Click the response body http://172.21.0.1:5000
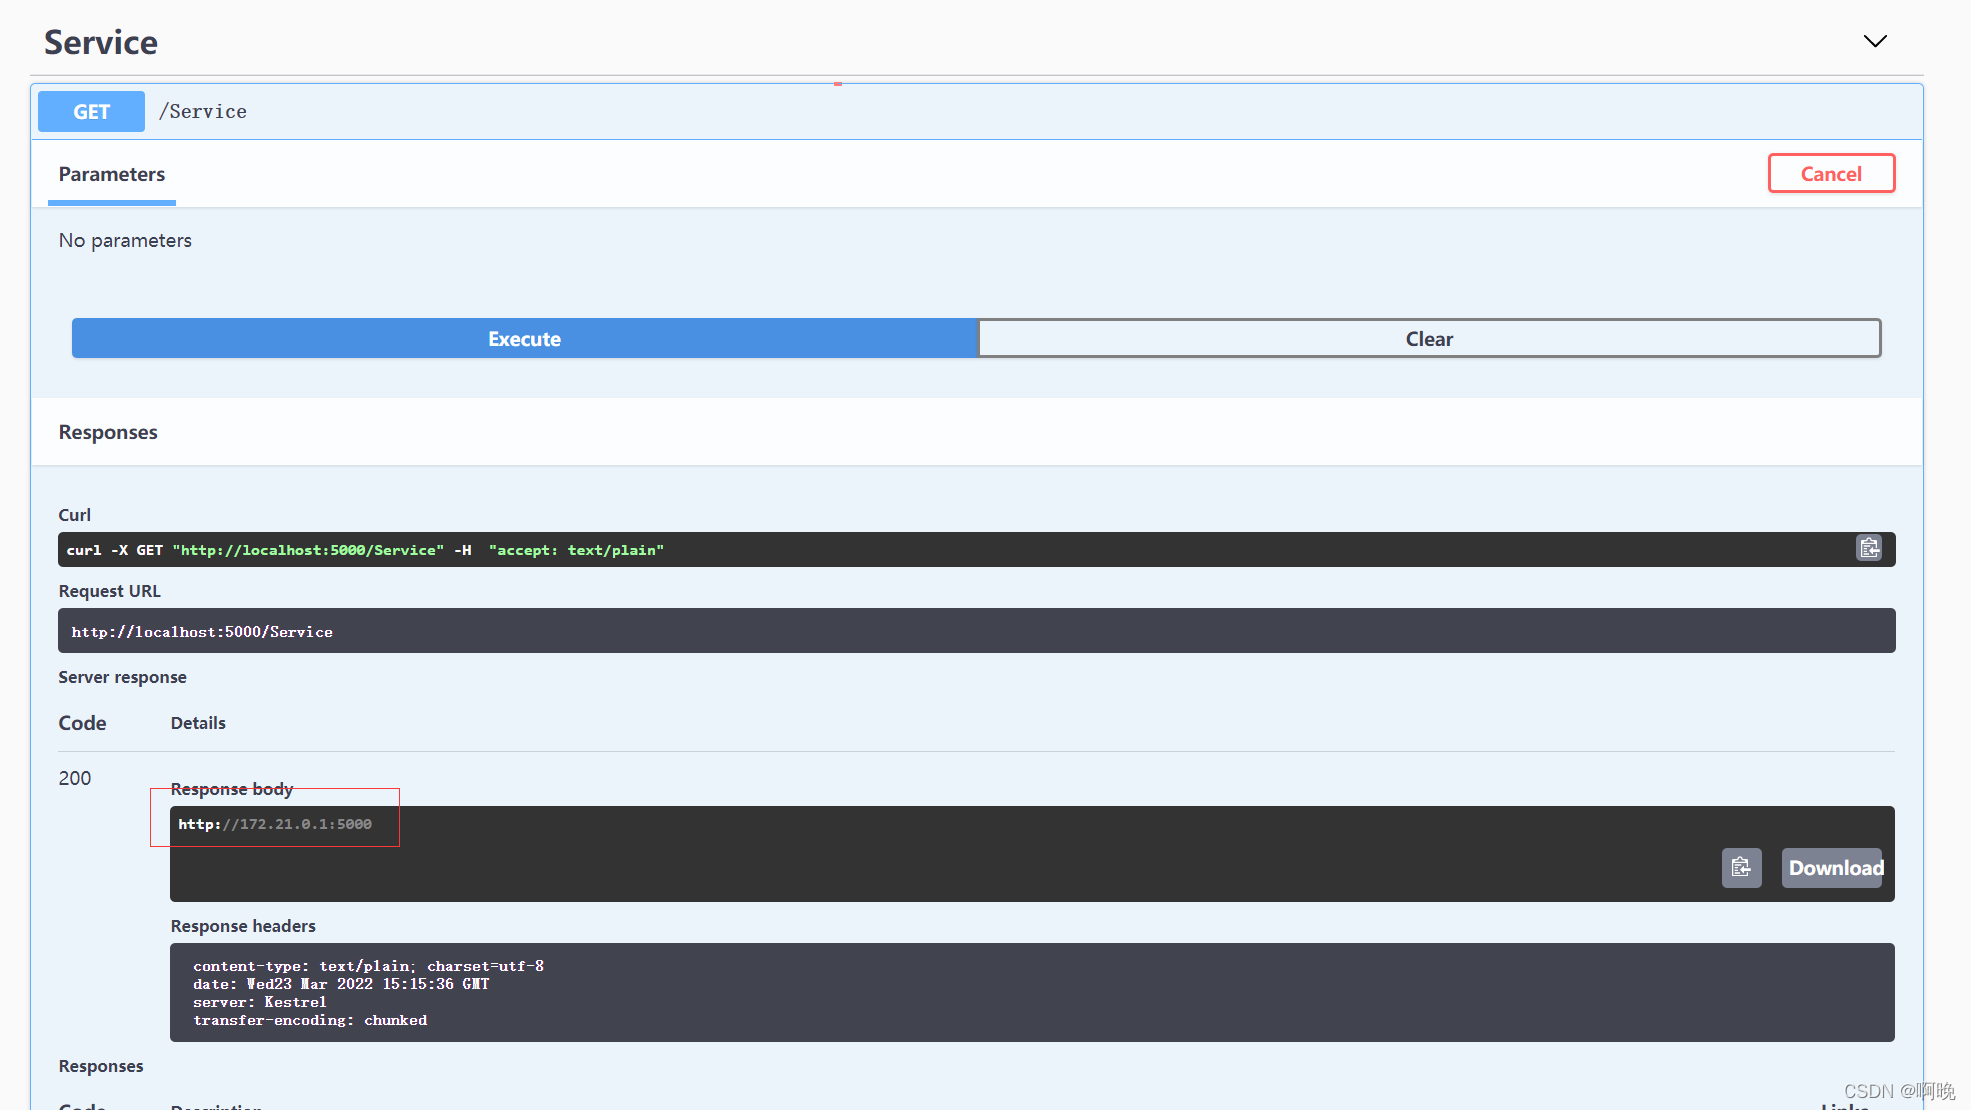Image resolution: width=1971 pixels, height=1110 pixels. coord(275,824)
